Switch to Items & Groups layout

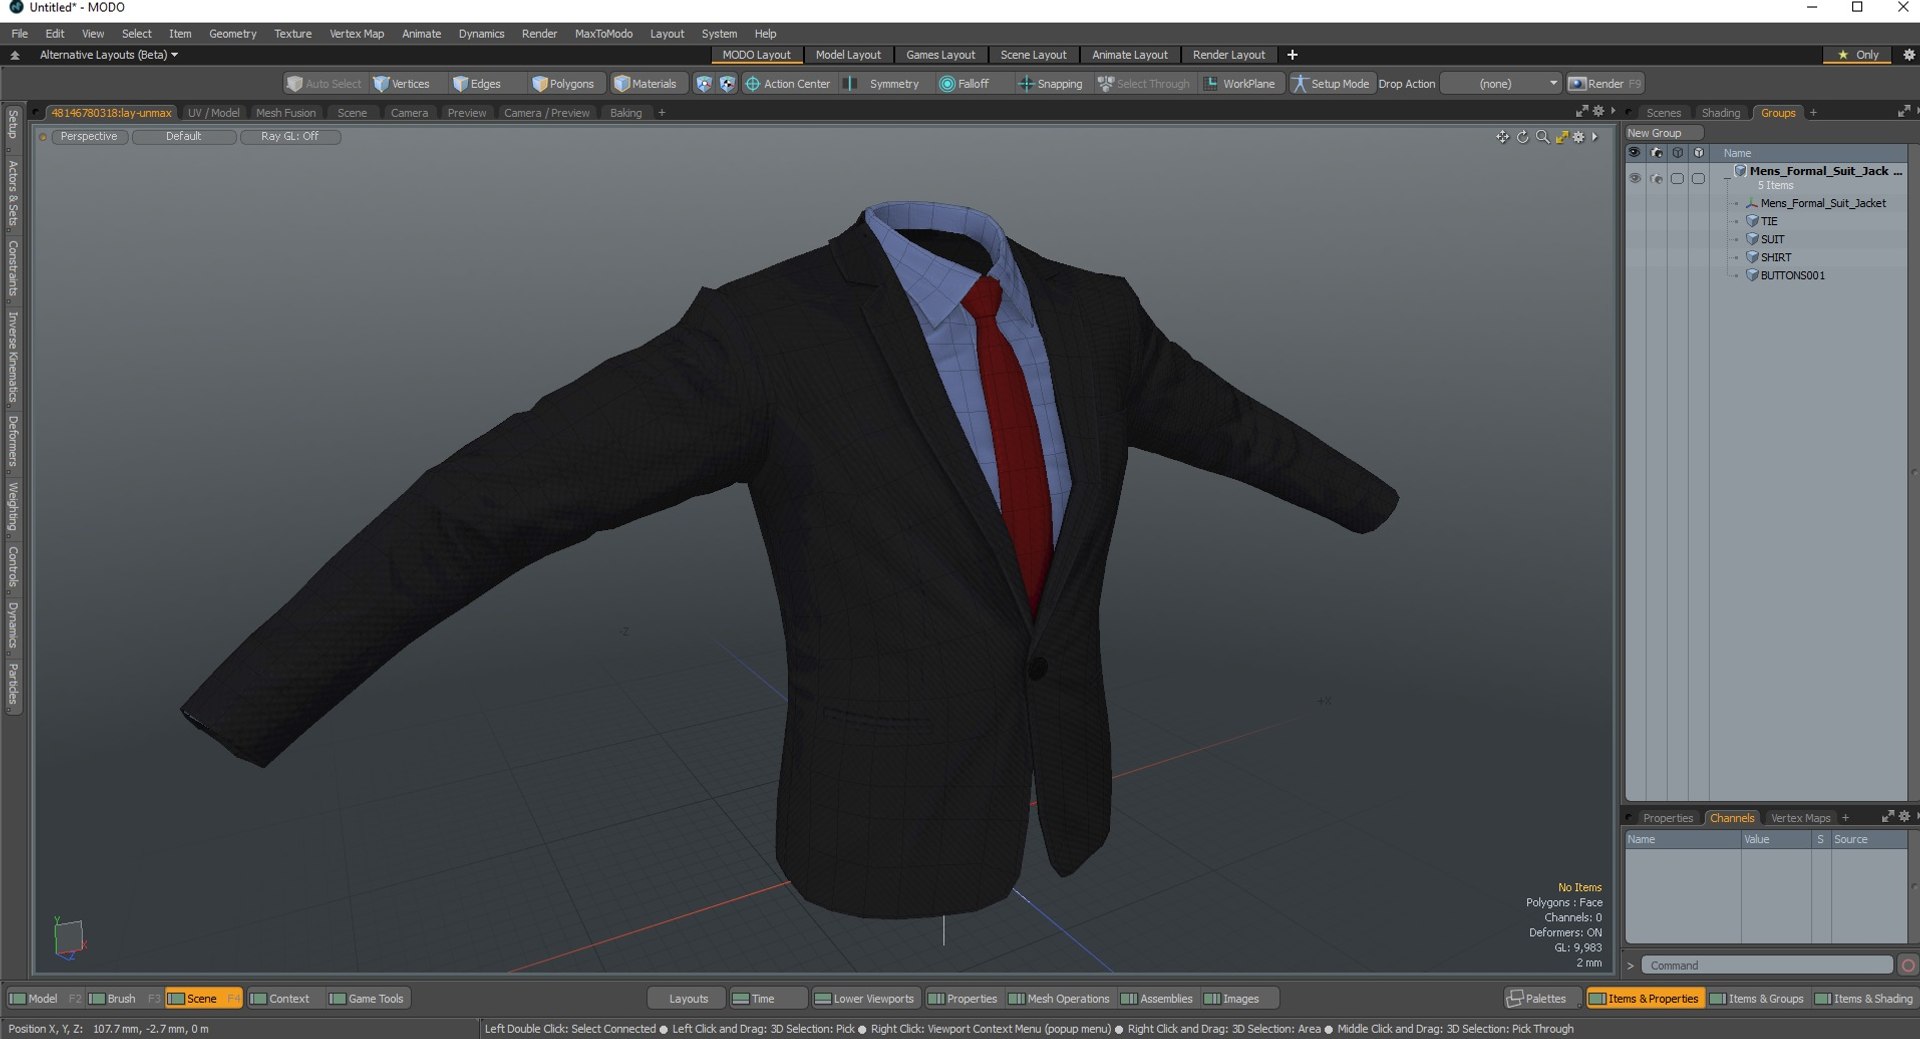(1757, 999)
